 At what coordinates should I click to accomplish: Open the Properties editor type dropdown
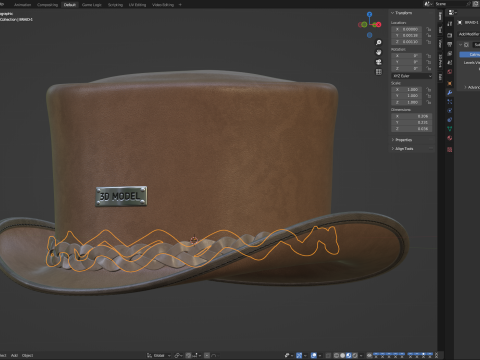point(453,13)
